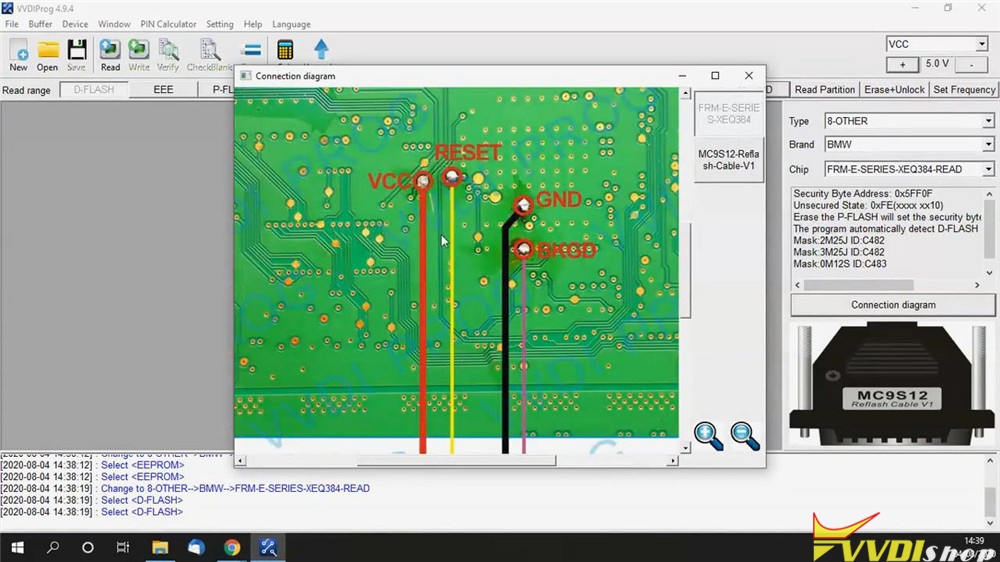Open the Windows Start menu
Viewport: 1000px width, 562px height.
point(17,547)
